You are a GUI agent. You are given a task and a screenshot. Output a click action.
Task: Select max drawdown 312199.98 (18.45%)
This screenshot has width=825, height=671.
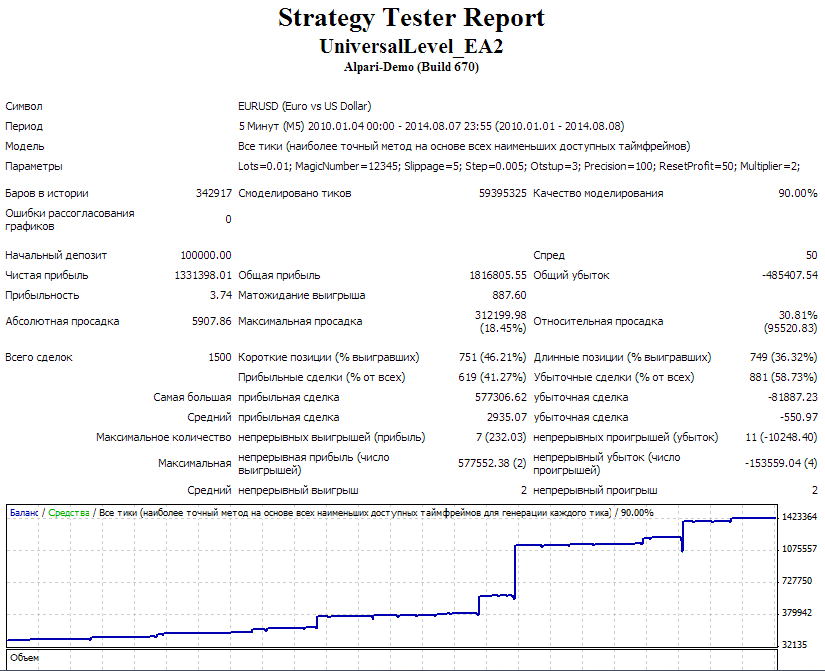pyautogui.click(x=500, y=322)
